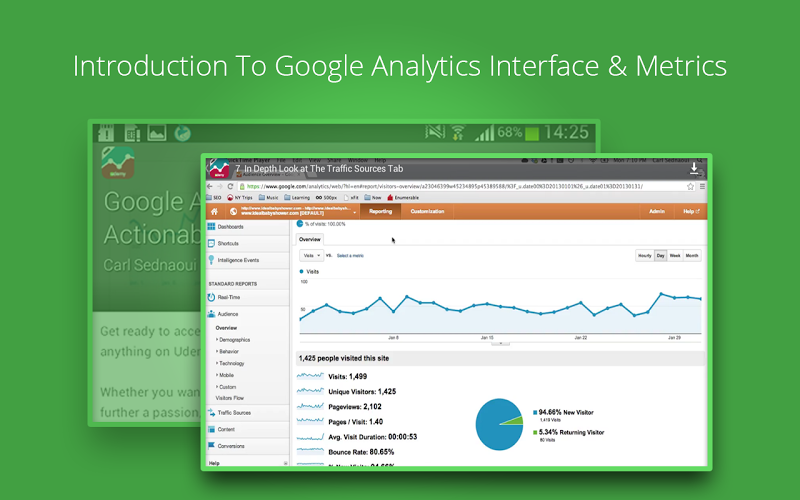
Task: Reload the page with the refresh icon
Action: (230, 187)
